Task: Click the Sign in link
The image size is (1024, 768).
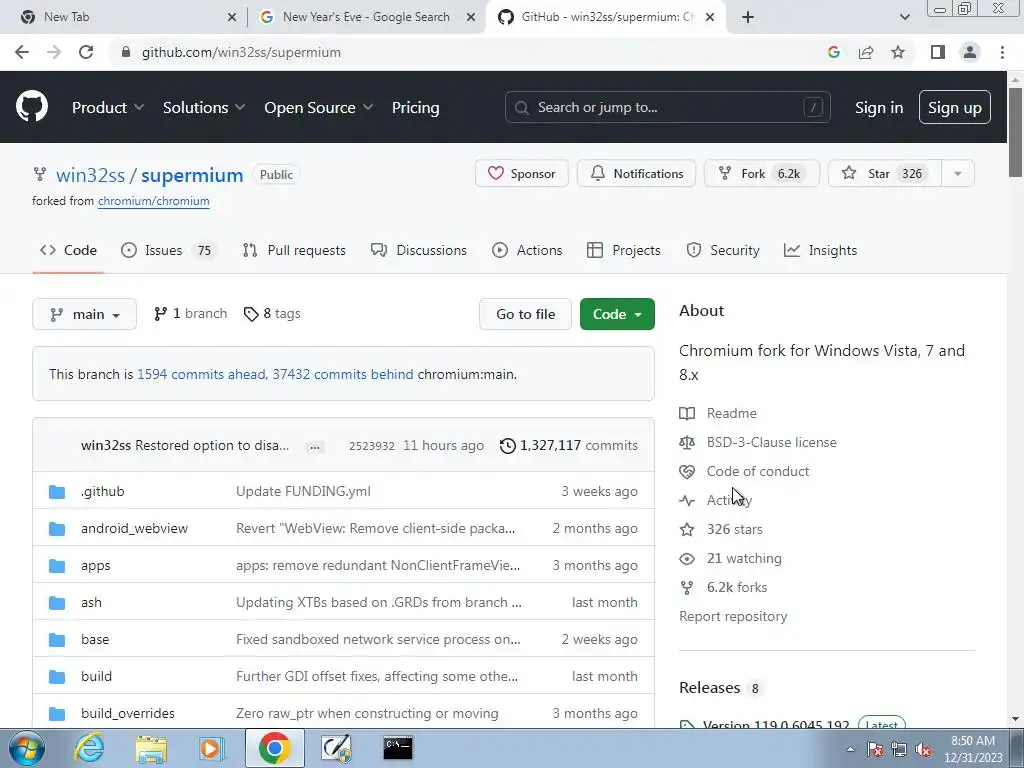Action: pos(879,108)
